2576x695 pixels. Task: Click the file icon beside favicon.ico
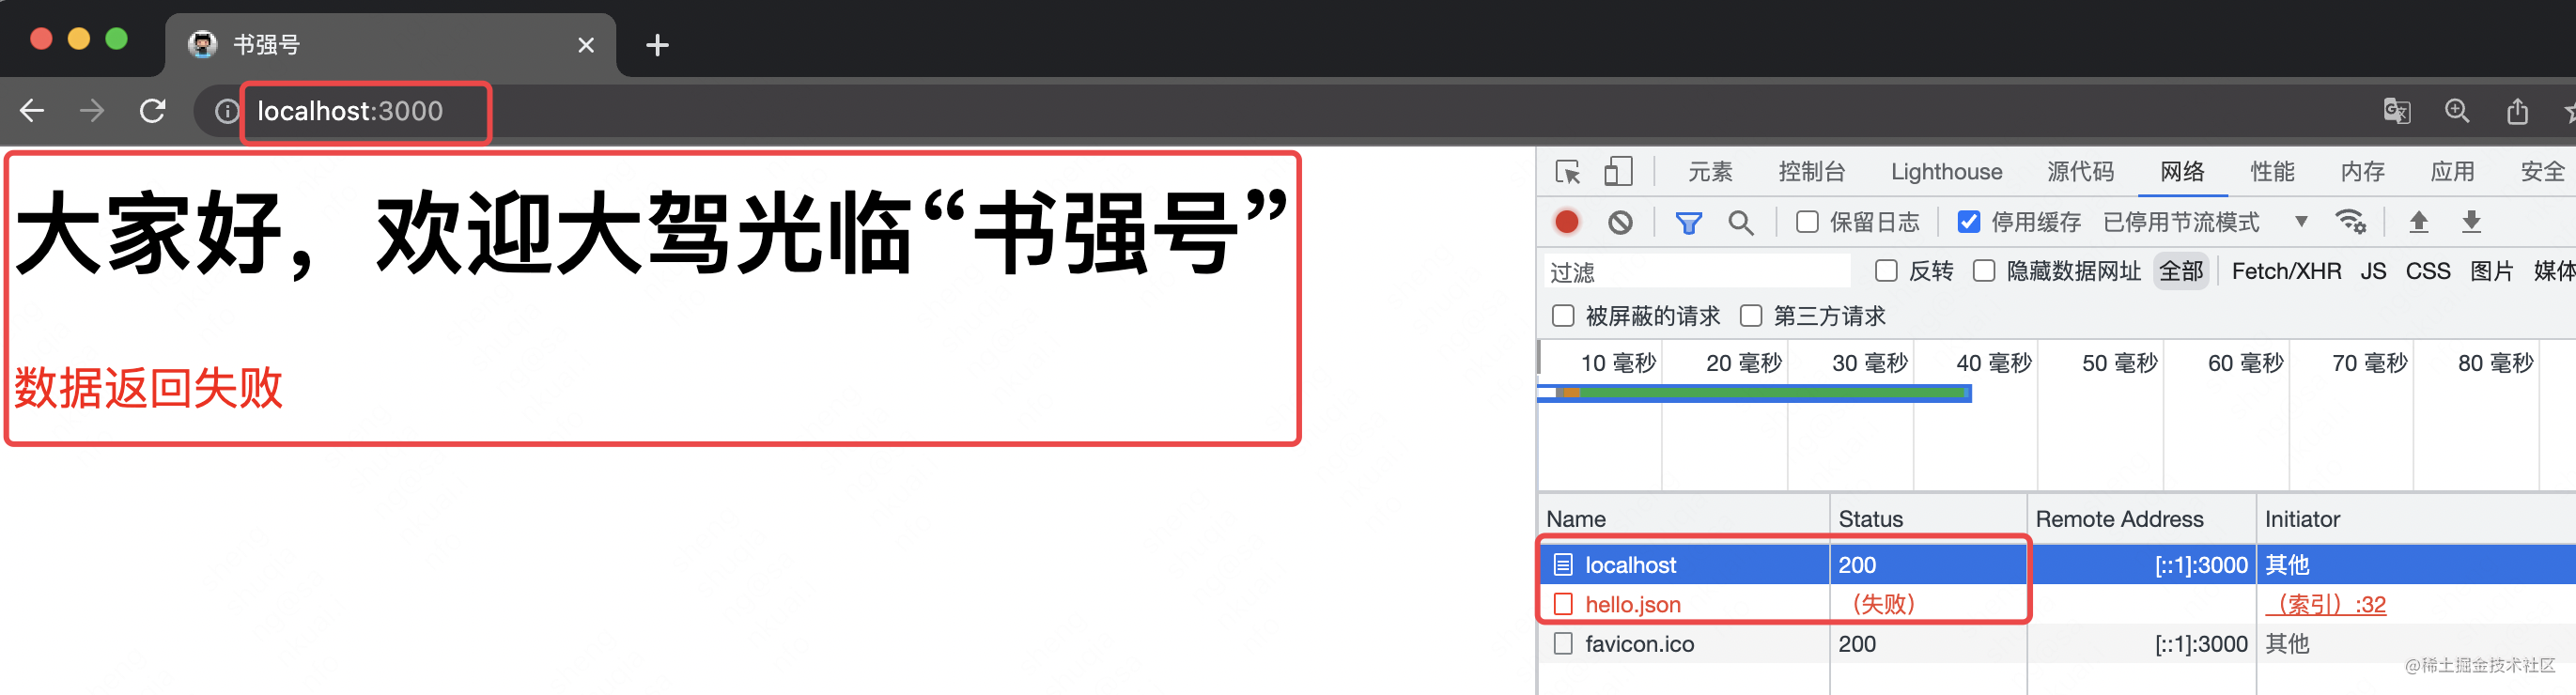tap(1563, 643)
